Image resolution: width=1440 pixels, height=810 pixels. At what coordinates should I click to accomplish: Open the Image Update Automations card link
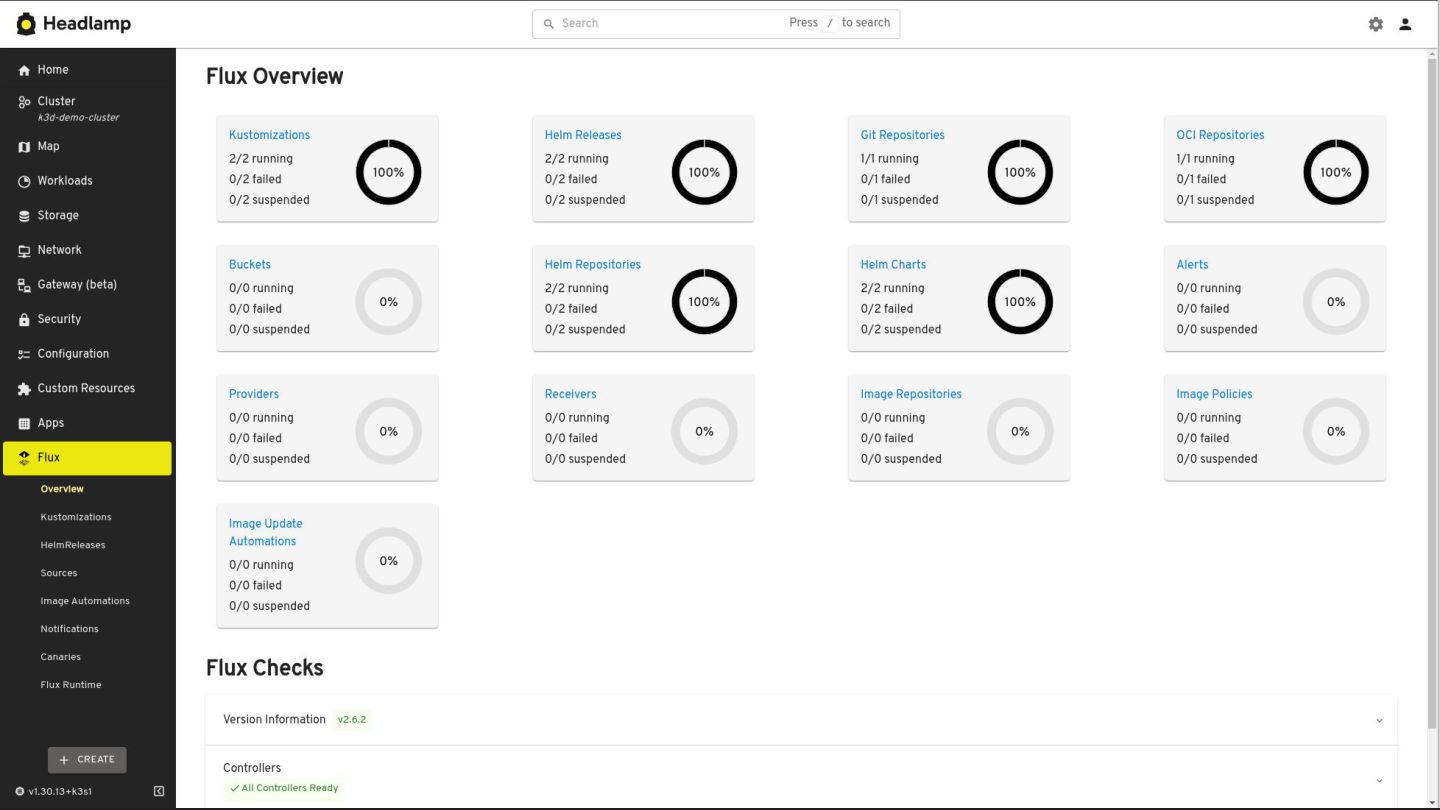point(265,532)
